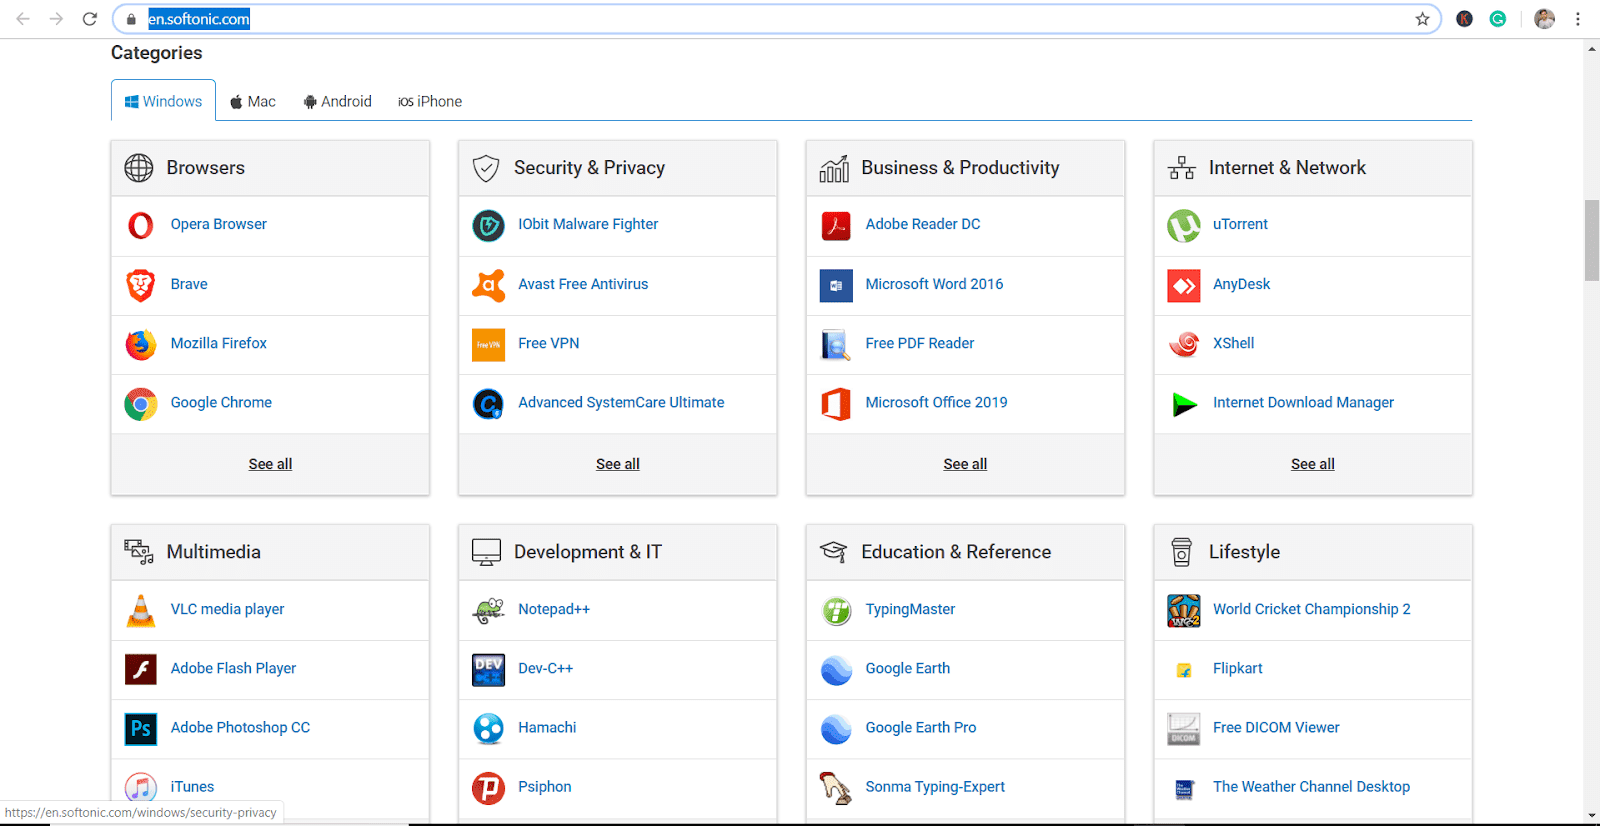This screenshot has width=1600, height=826.
Task: Click the Opera Browser icon
Action: [x=141, y=225]
